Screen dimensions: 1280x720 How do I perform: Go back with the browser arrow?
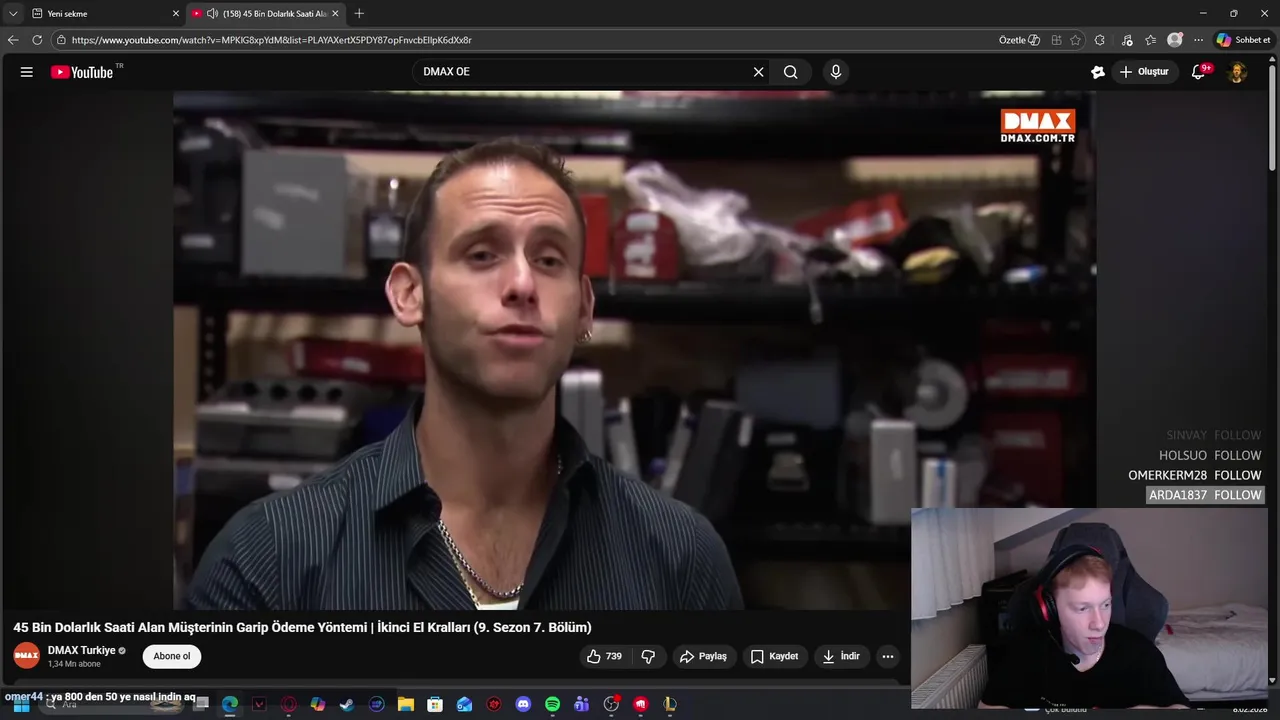click(13, 40)
